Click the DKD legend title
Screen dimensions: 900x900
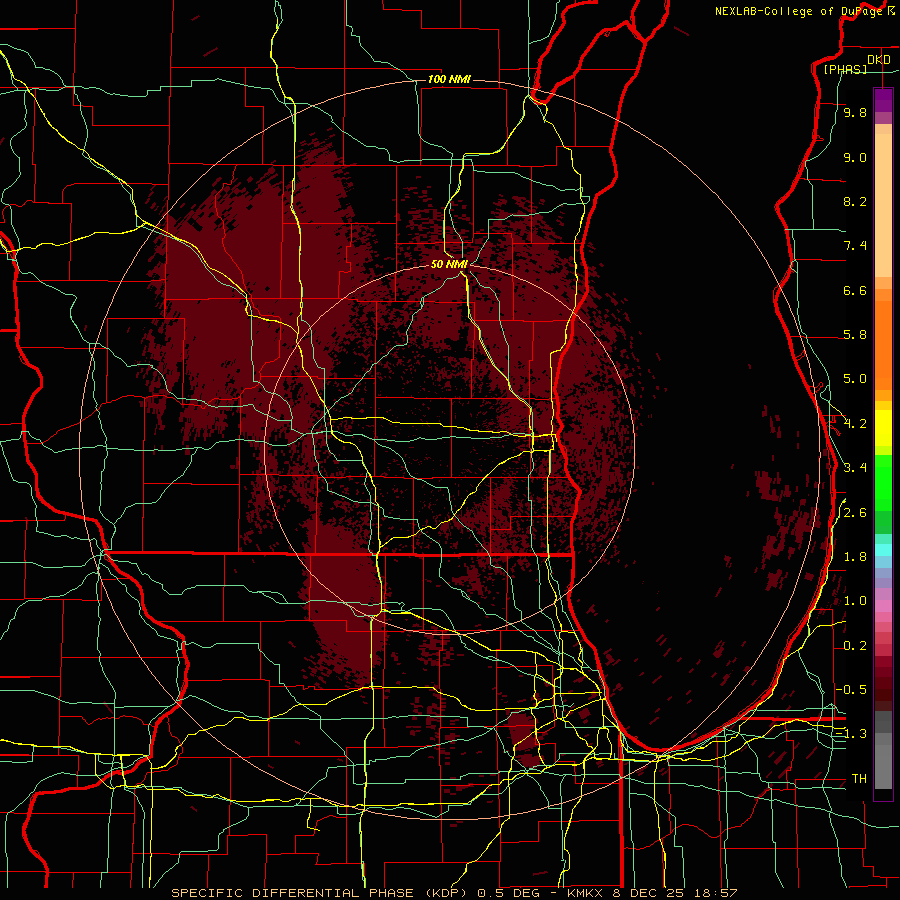[879, 59]
